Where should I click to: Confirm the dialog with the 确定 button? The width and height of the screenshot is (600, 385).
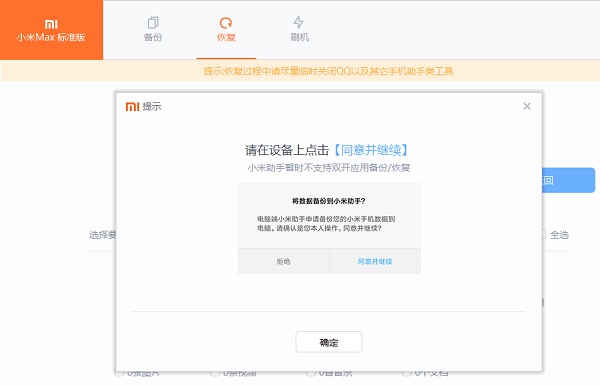tap(329, 342)
